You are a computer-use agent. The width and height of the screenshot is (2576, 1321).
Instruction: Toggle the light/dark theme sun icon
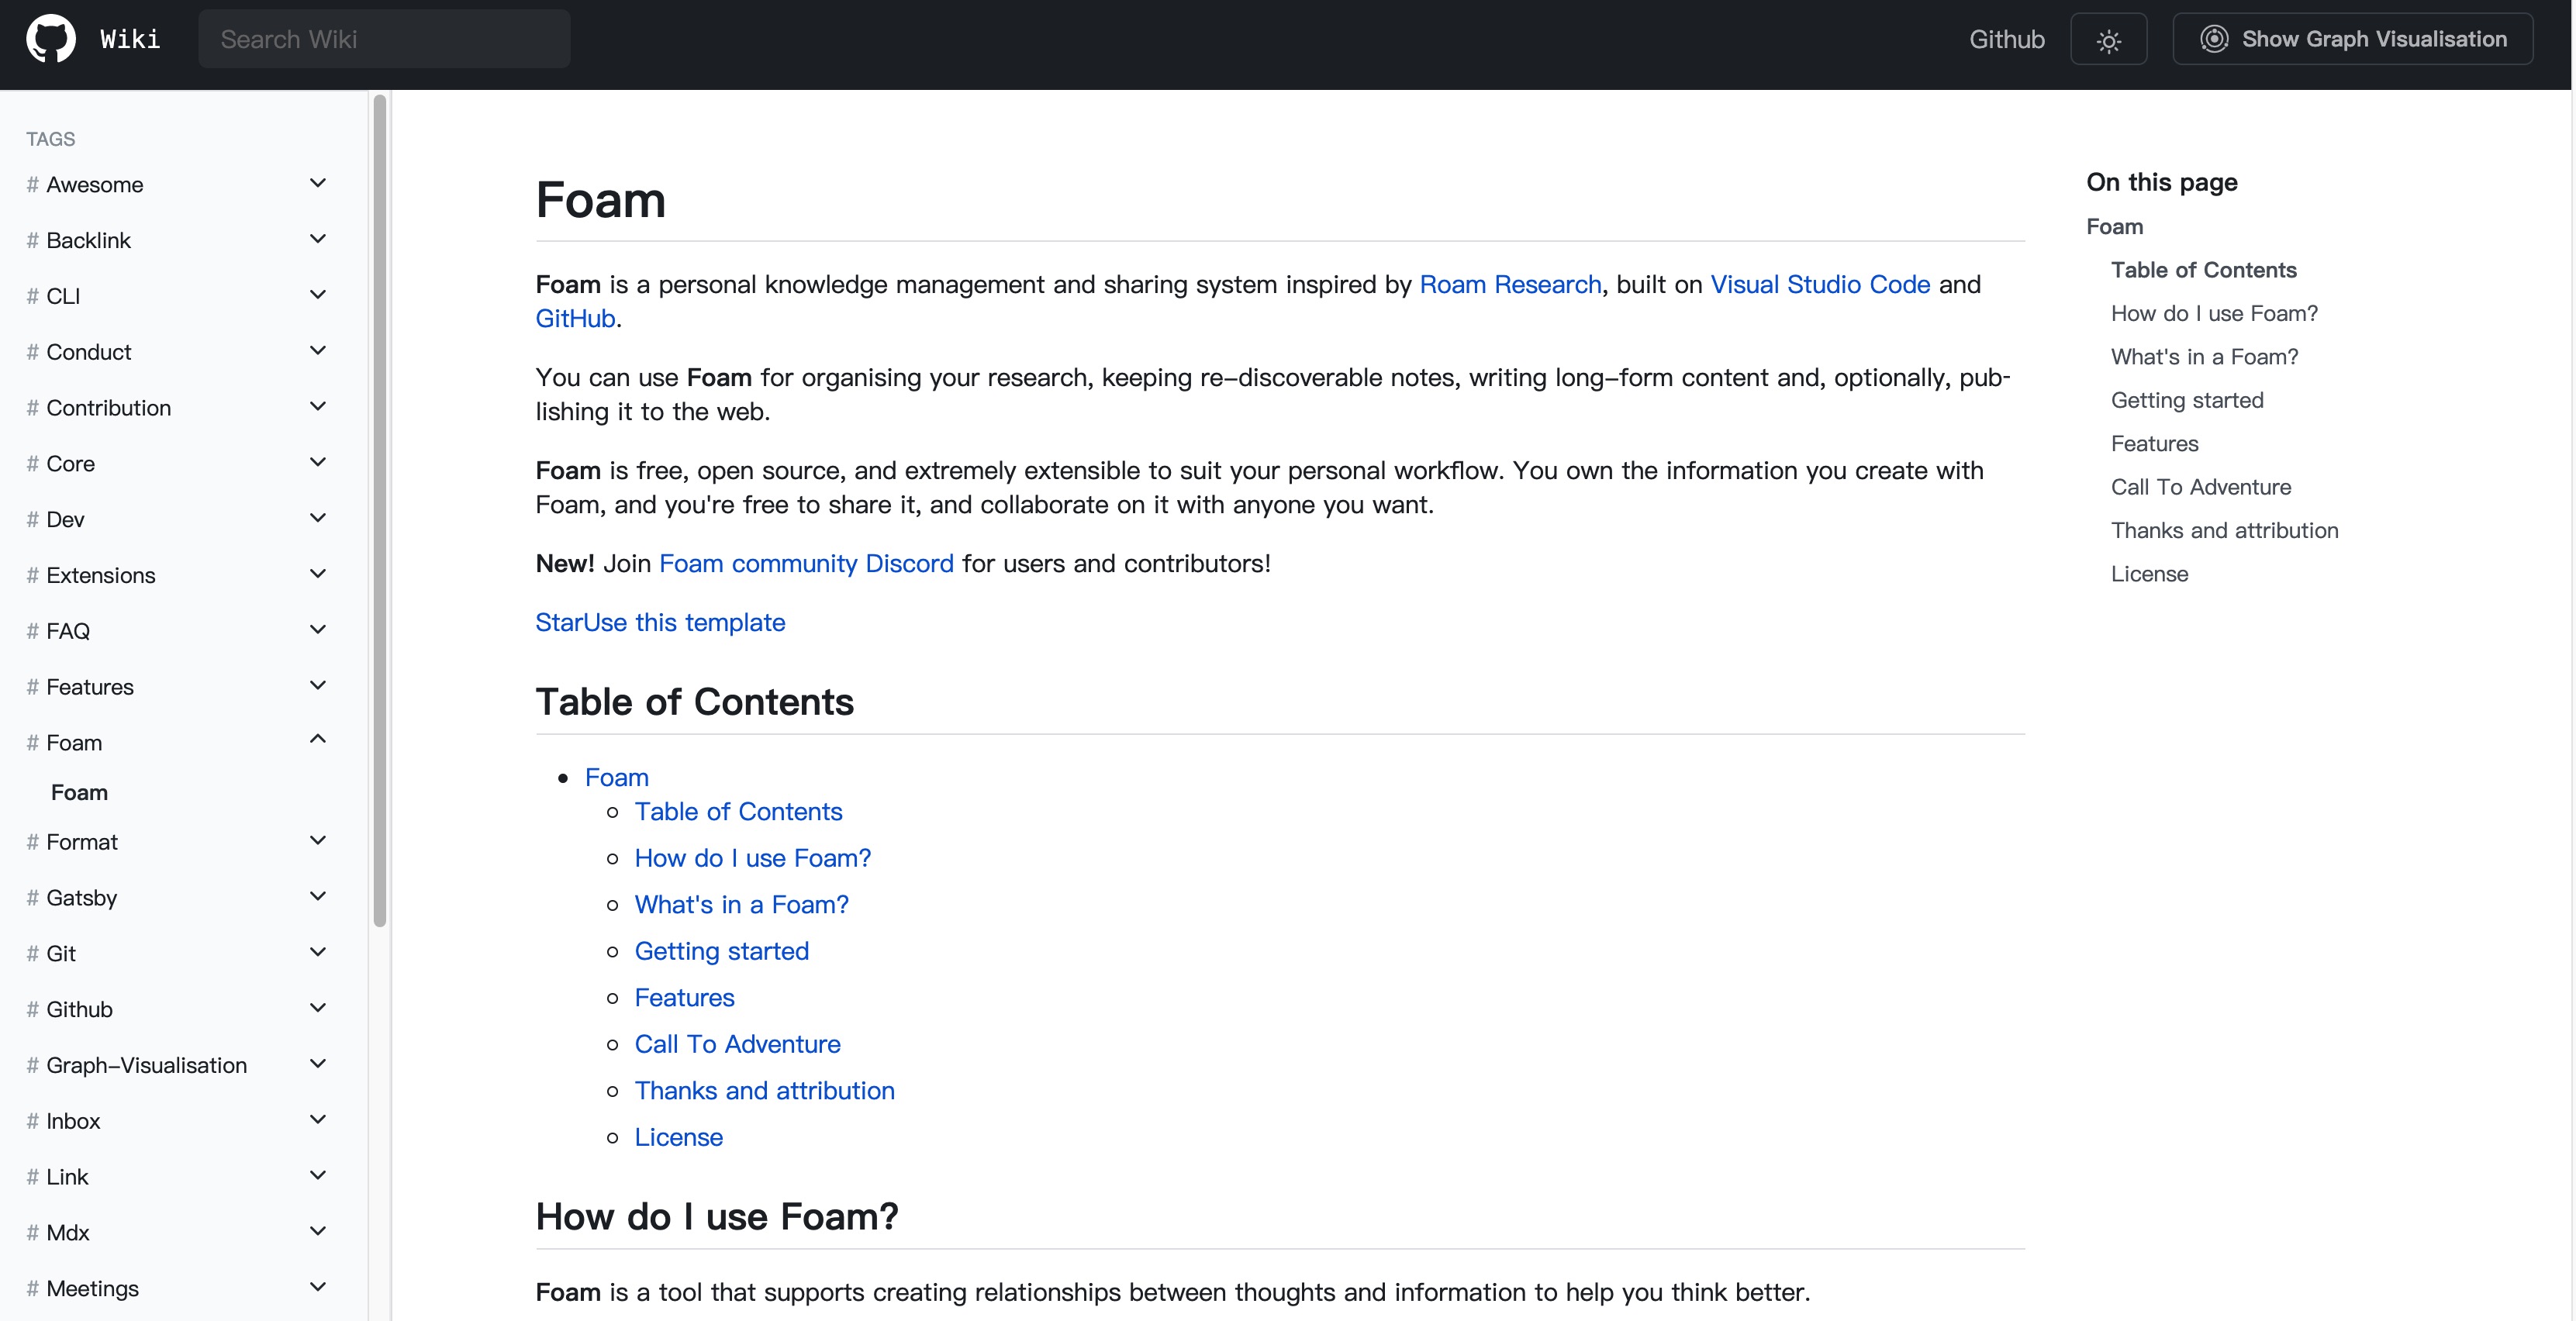pos(2108,40)
